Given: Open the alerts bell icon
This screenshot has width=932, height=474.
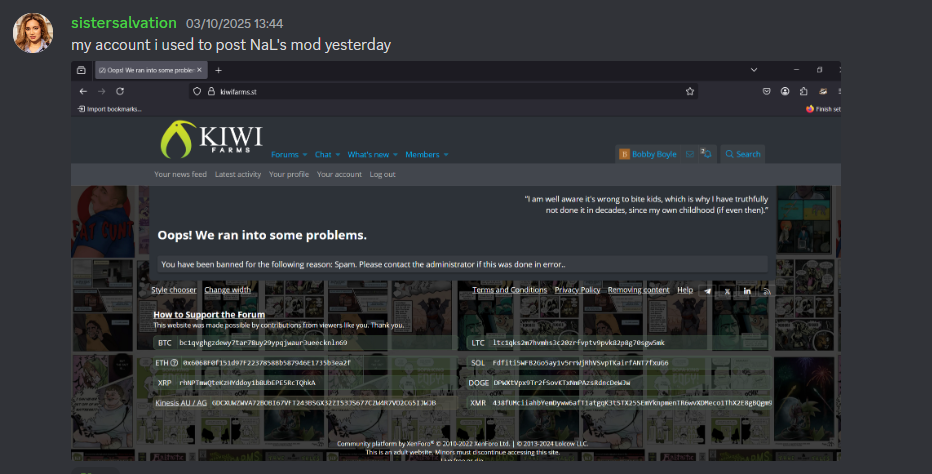Looking at the screenshot, I should tap(706, 154).
